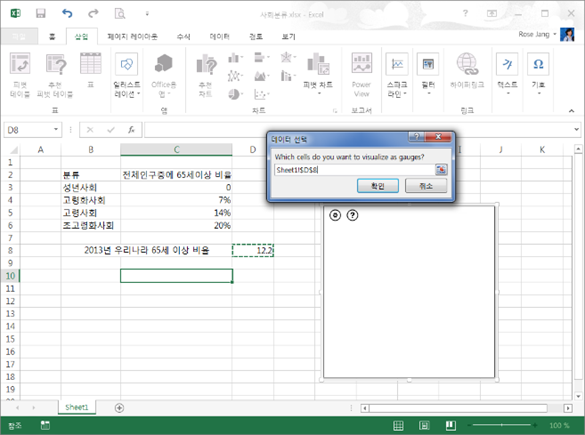Viewport: 585px width, 435px height.
Task: Insert a Table from the ribbon
Action: 91,71
